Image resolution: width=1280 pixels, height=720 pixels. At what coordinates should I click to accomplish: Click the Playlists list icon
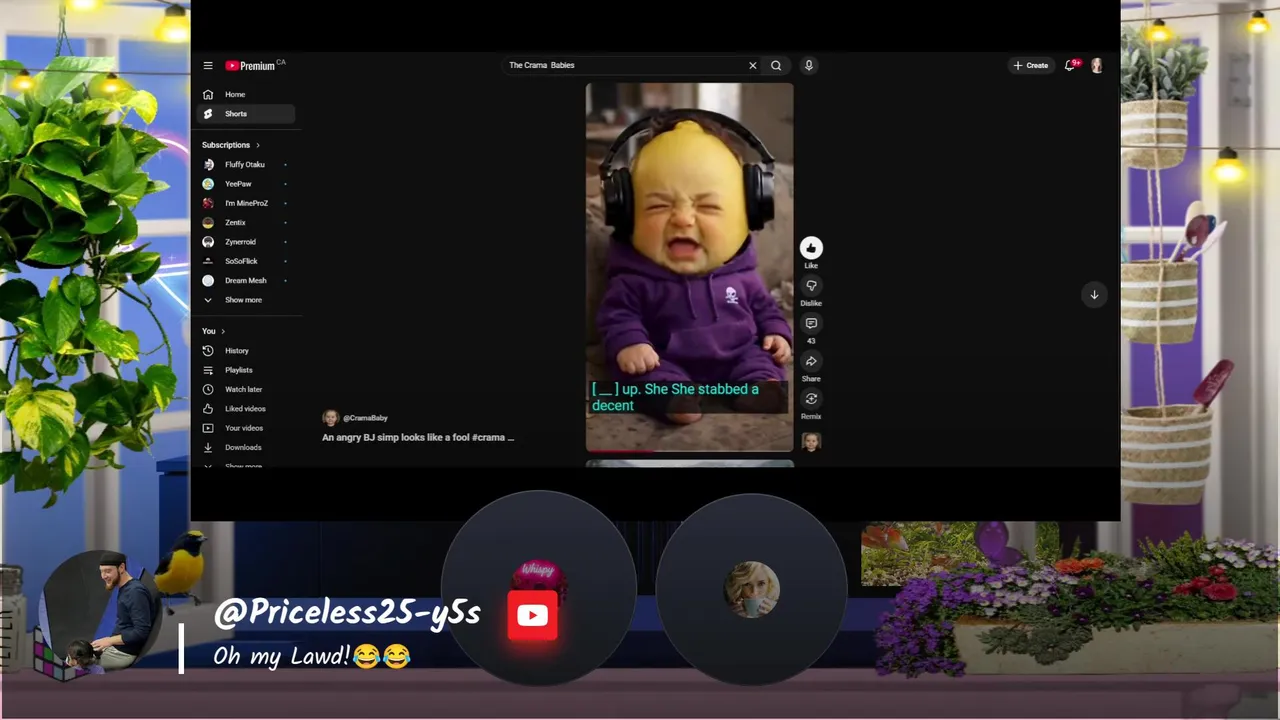coord(208,370)
